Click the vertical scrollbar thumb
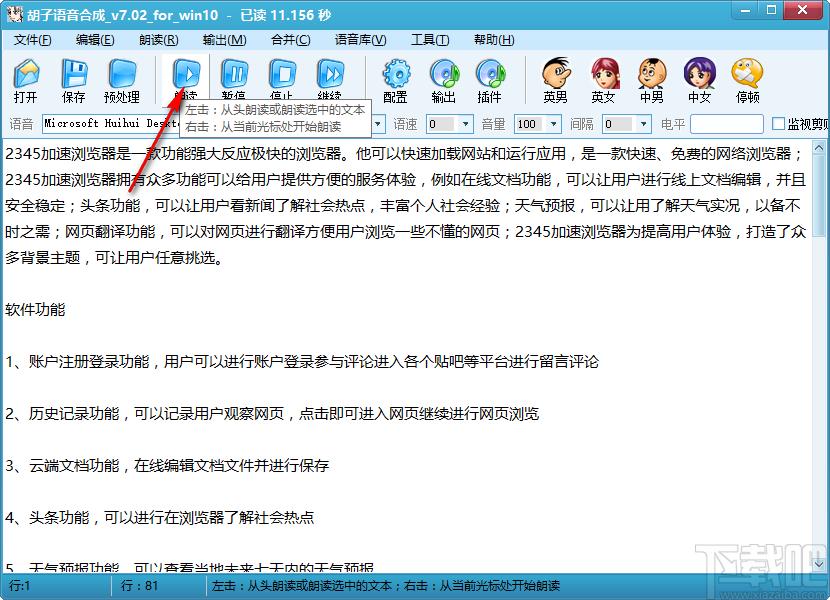Image resolution: width=830 pixels, height=600 pixels. (819, 196)
